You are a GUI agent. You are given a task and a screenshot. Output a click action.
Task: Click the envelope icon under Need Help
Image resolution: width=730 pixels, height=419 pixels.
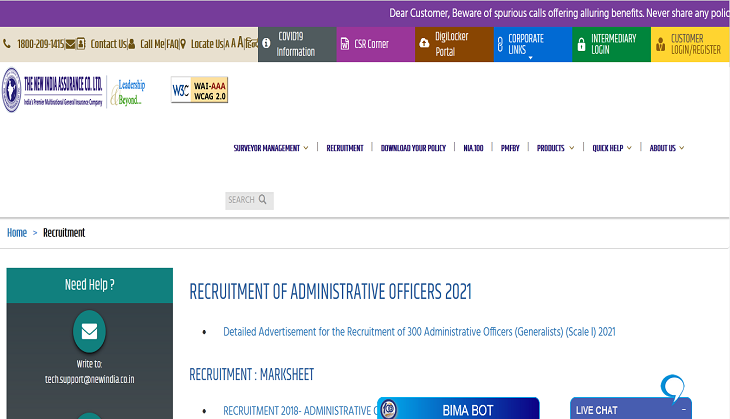pos(89,331)
